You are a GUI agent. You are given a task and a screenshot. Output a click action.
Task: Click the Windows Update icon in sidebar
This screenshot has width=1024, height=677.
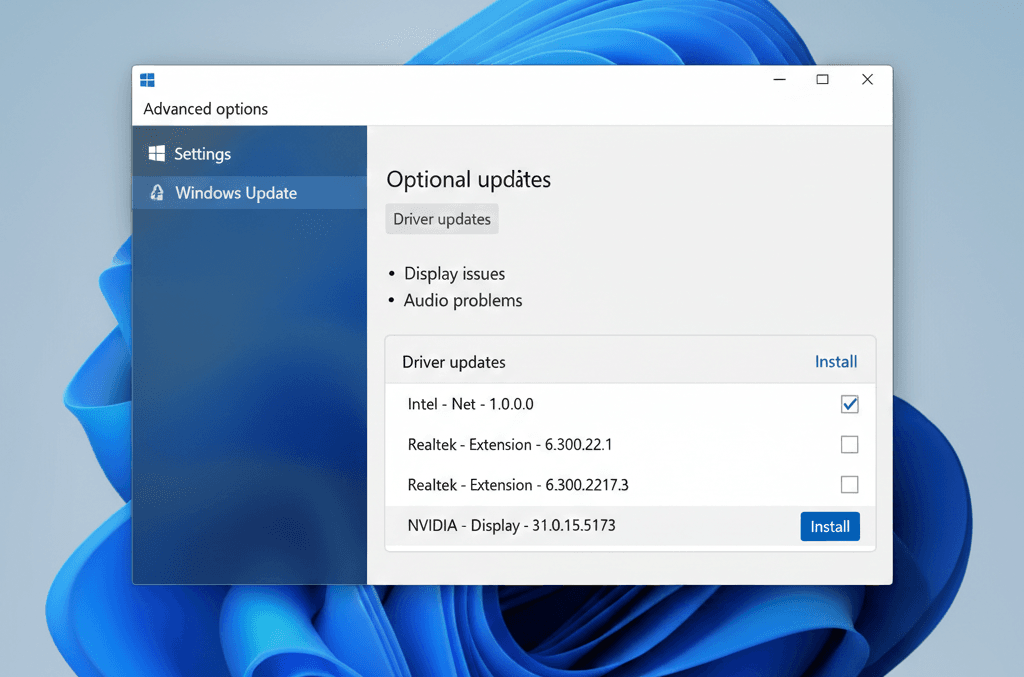[x=157, y=193]
